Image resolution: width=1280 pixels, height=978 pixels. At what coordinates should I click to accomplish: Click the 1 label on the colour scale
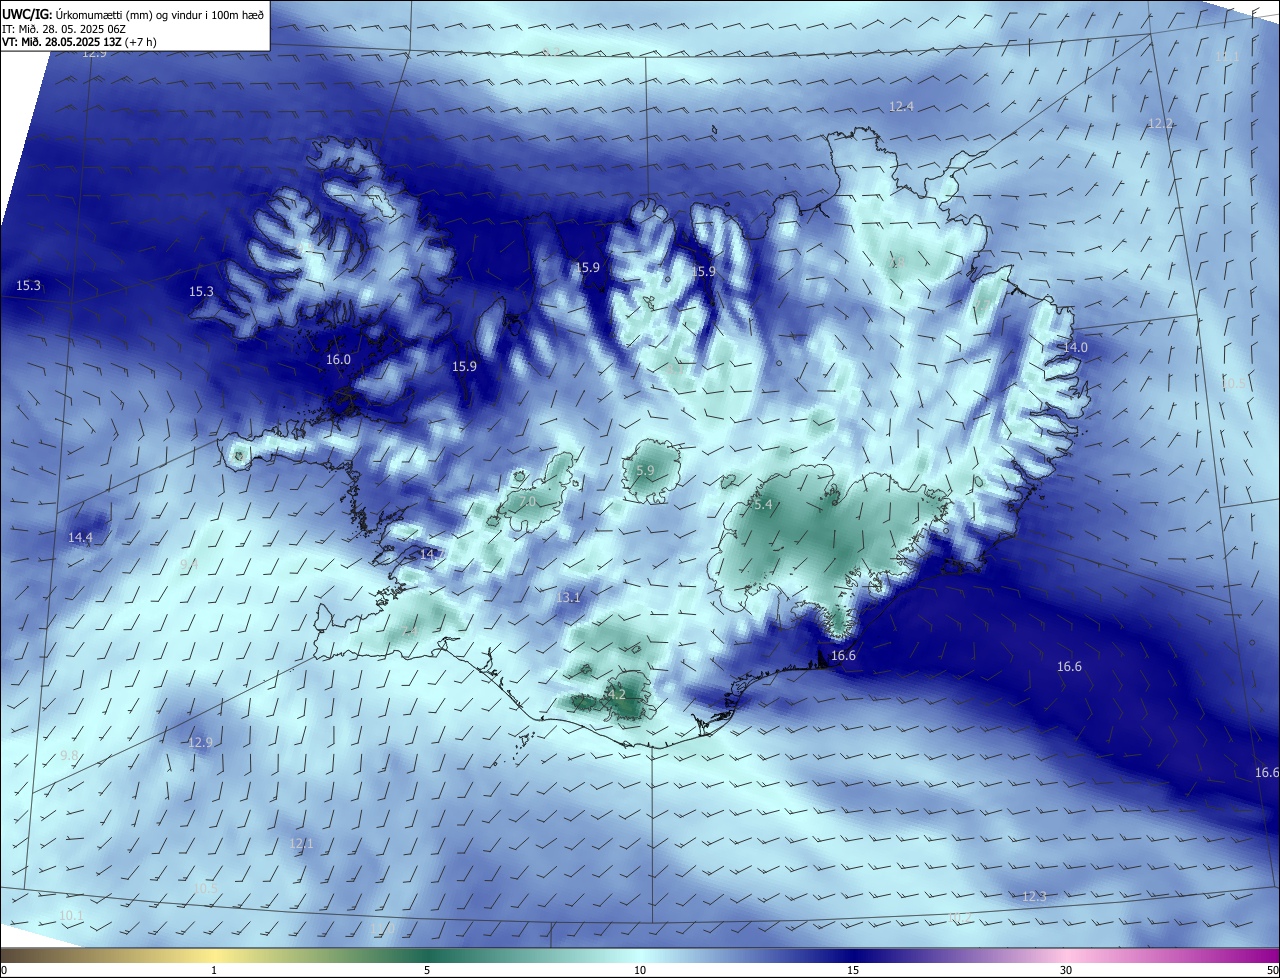(x=214, y=971)
